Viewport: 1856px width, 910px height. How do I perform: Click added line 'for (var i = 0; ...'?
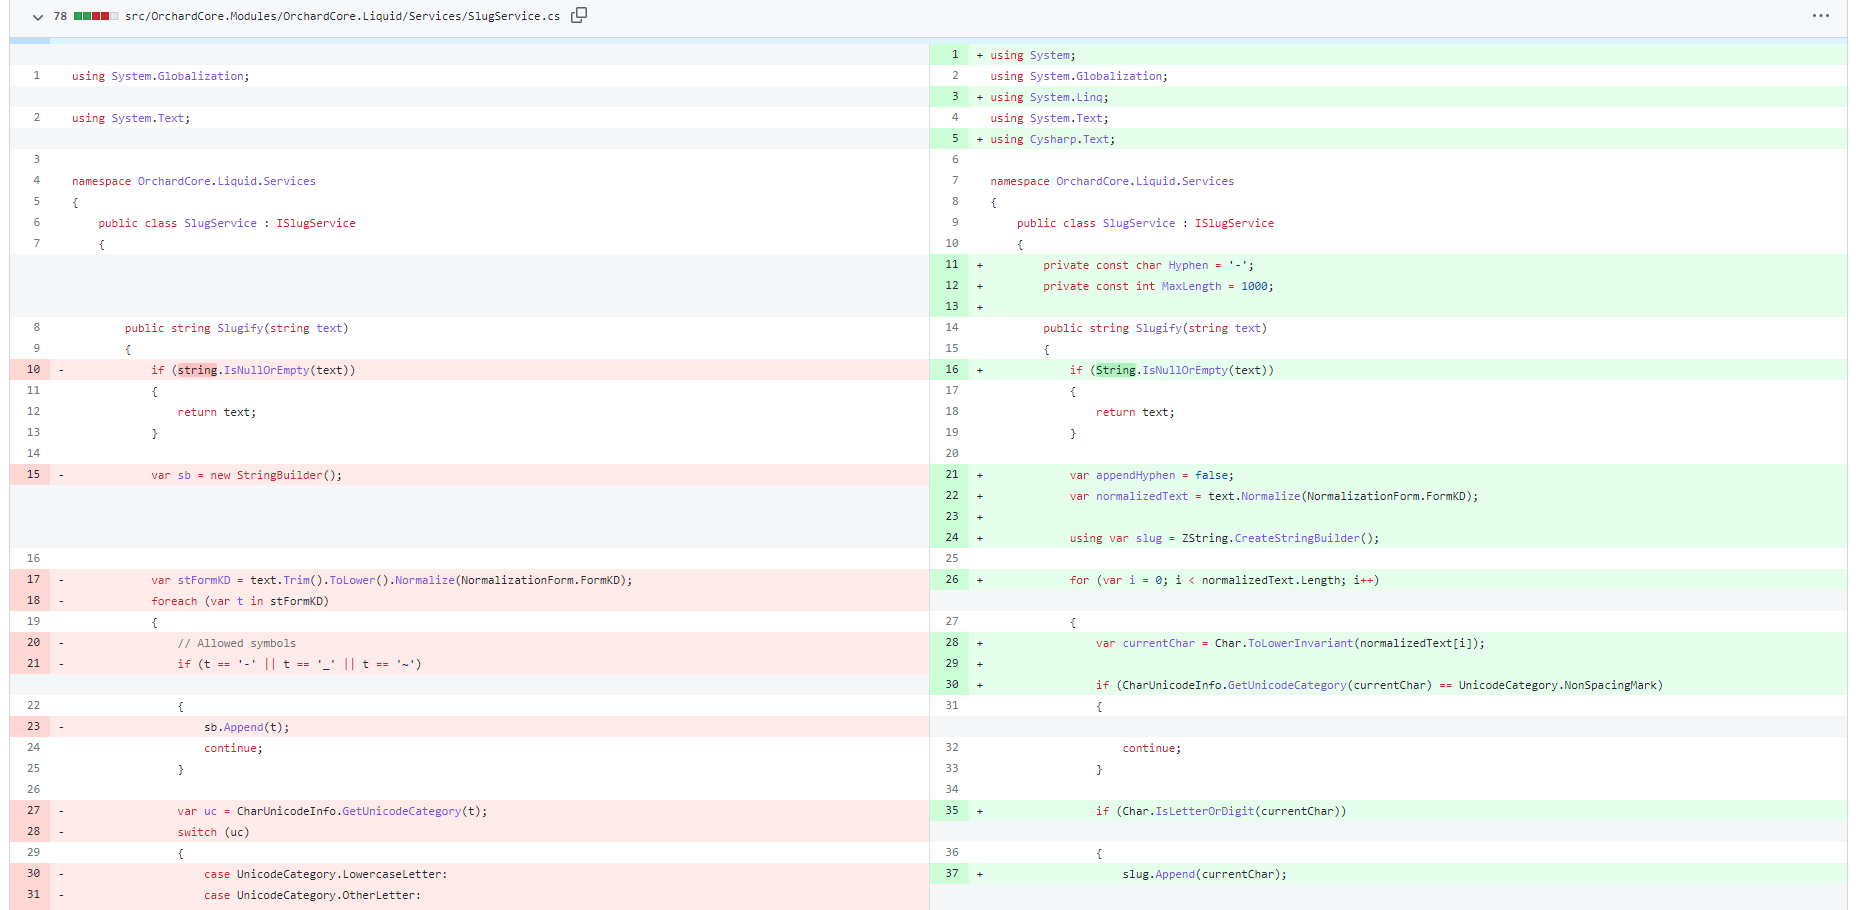[1225, 580]
